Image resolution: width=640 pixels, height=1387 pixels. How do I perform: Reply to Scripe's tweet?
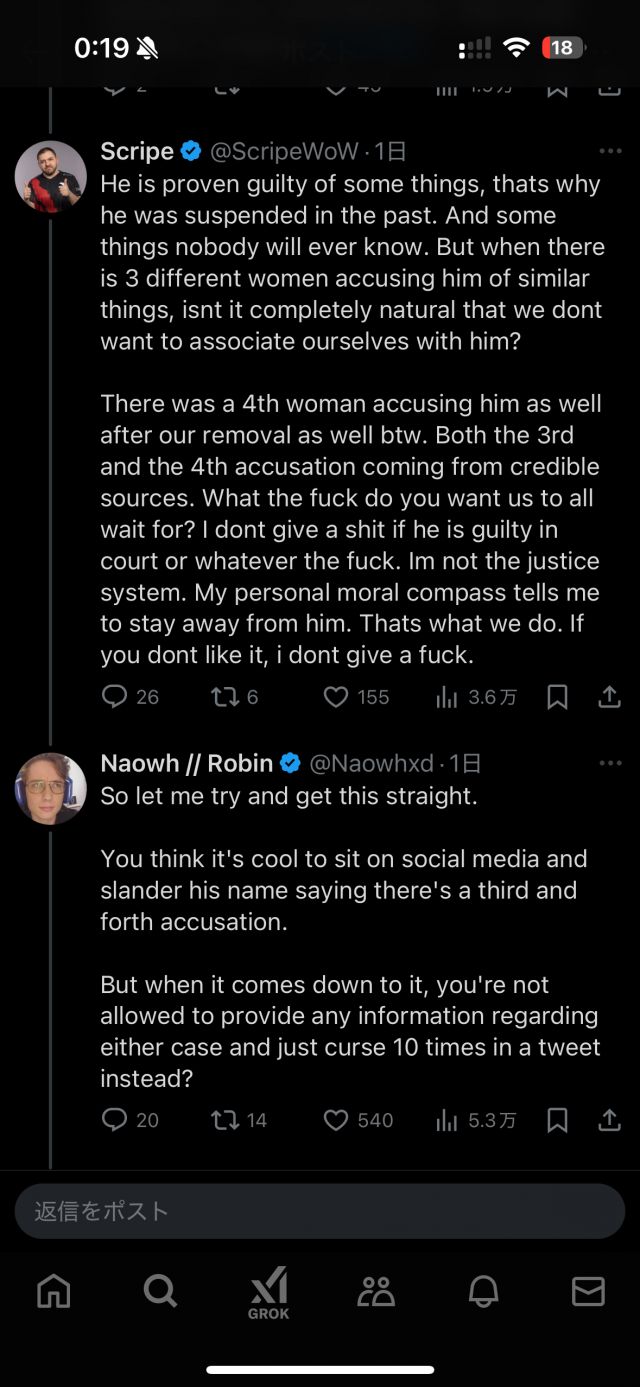click(115, 697)
